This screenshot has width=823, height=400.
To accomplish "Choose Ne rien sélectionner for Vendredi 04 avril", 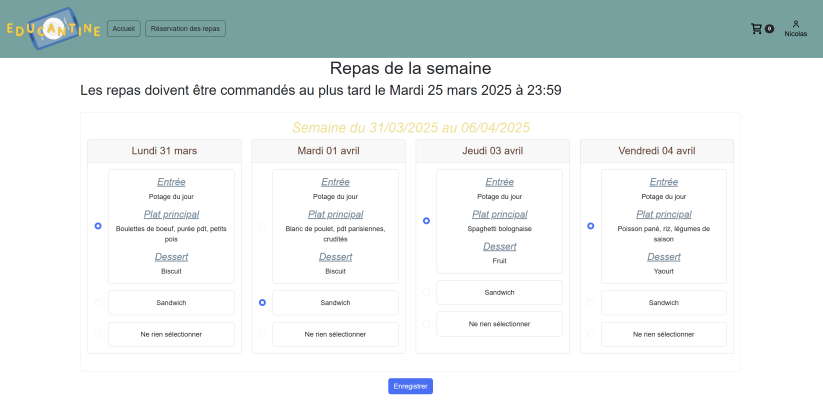I will pos(590,334).
